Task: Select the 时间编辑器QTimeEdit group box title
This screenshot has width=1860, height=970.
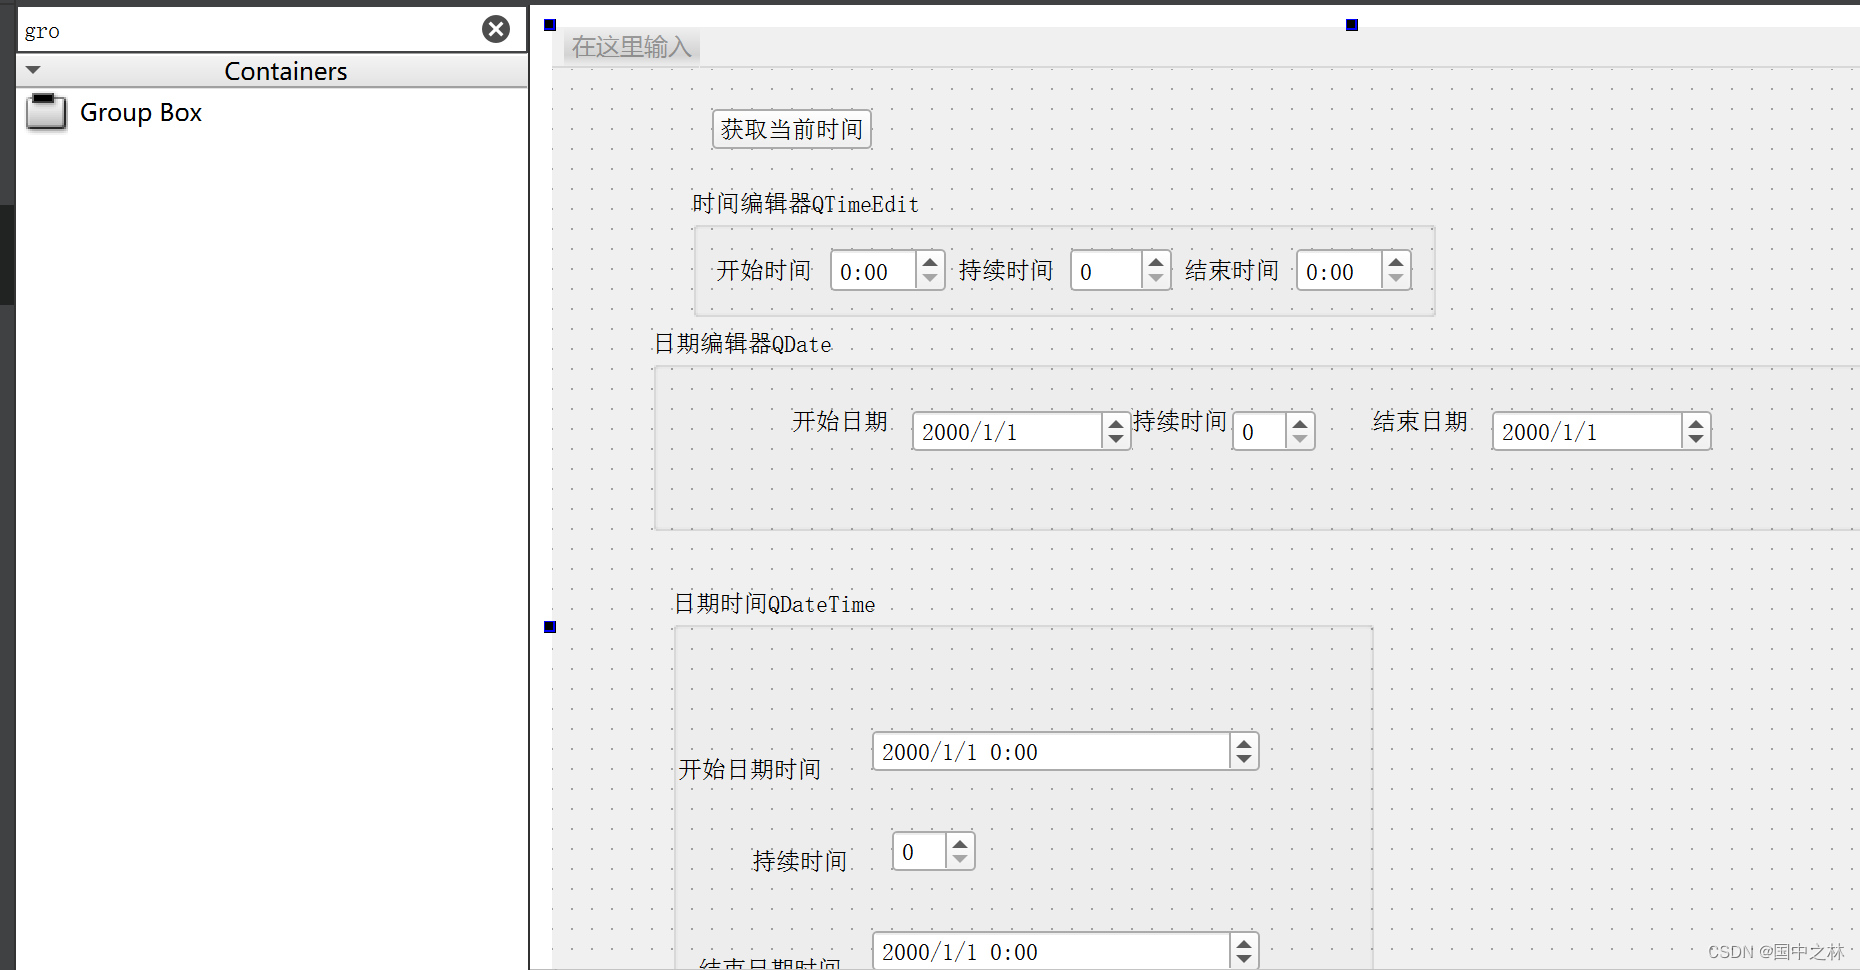Action: pos(805,204)
